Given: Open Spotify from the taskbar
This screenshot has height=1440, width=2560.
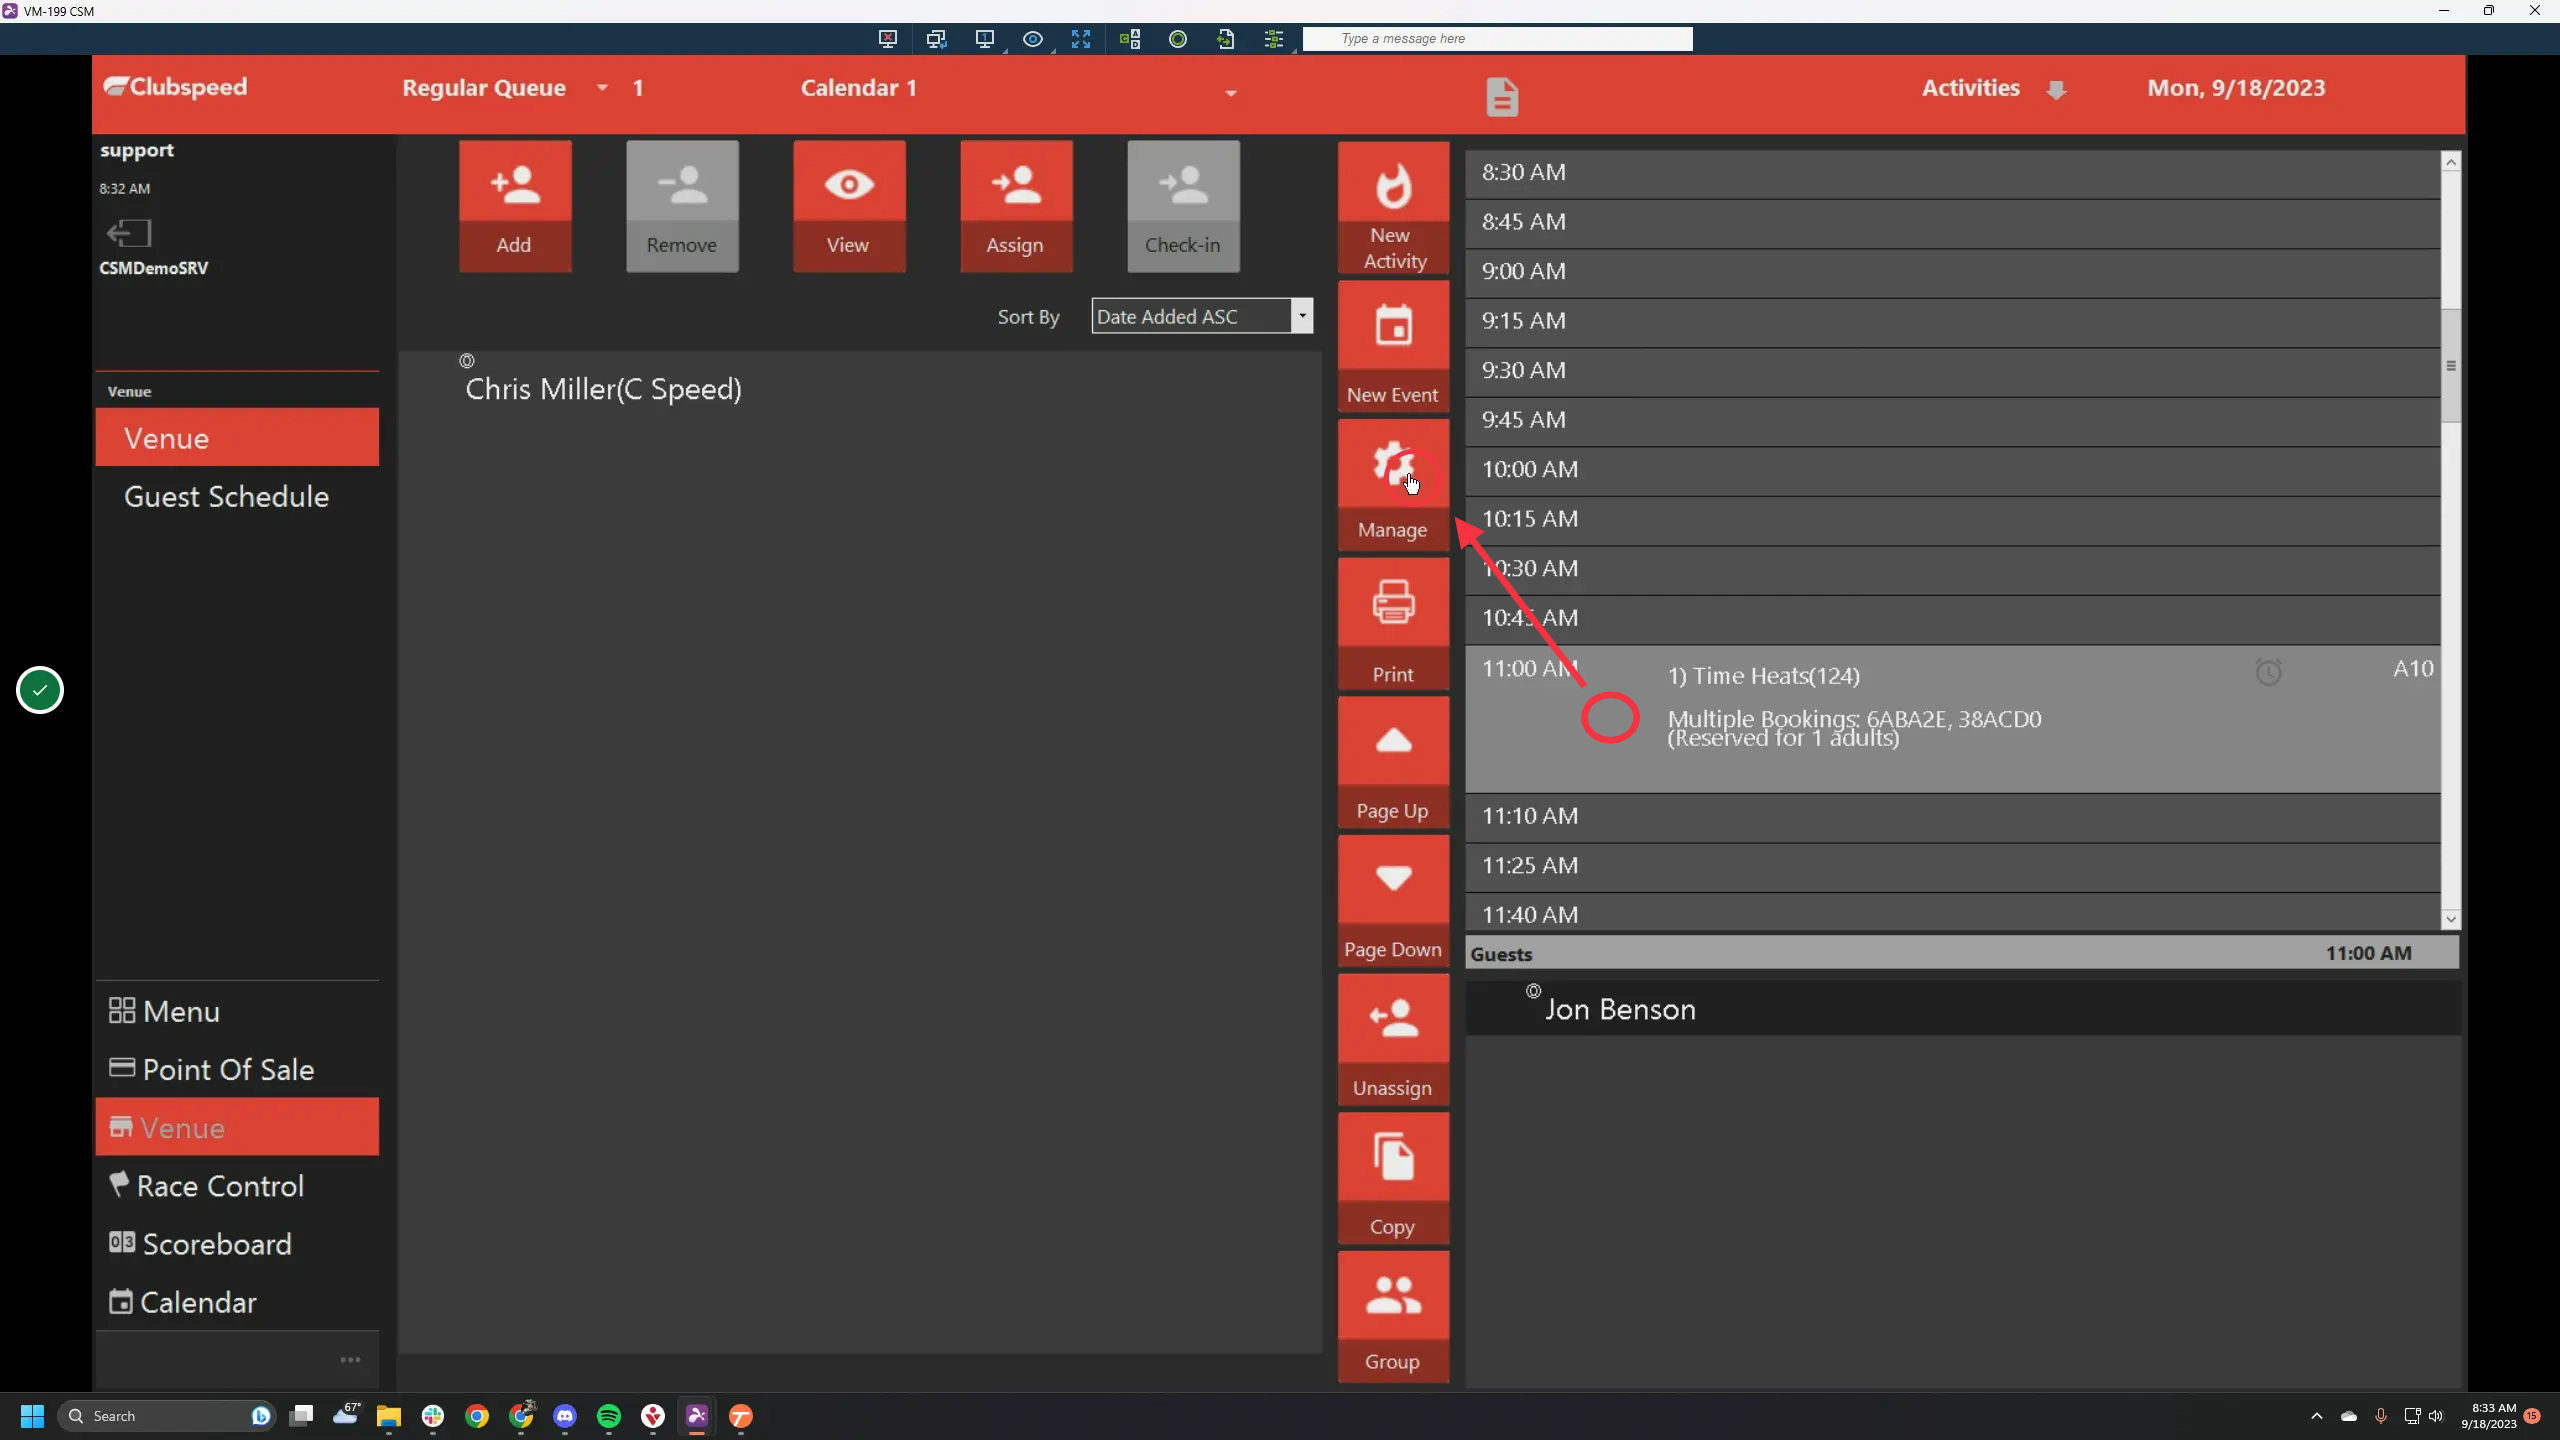Looking at the screenshot, I should [x=608, y=1416].
